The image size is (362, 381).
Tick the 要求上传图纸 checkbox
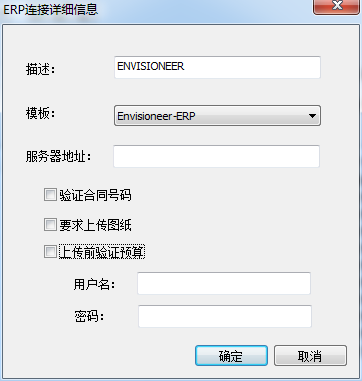click(50, 225)
